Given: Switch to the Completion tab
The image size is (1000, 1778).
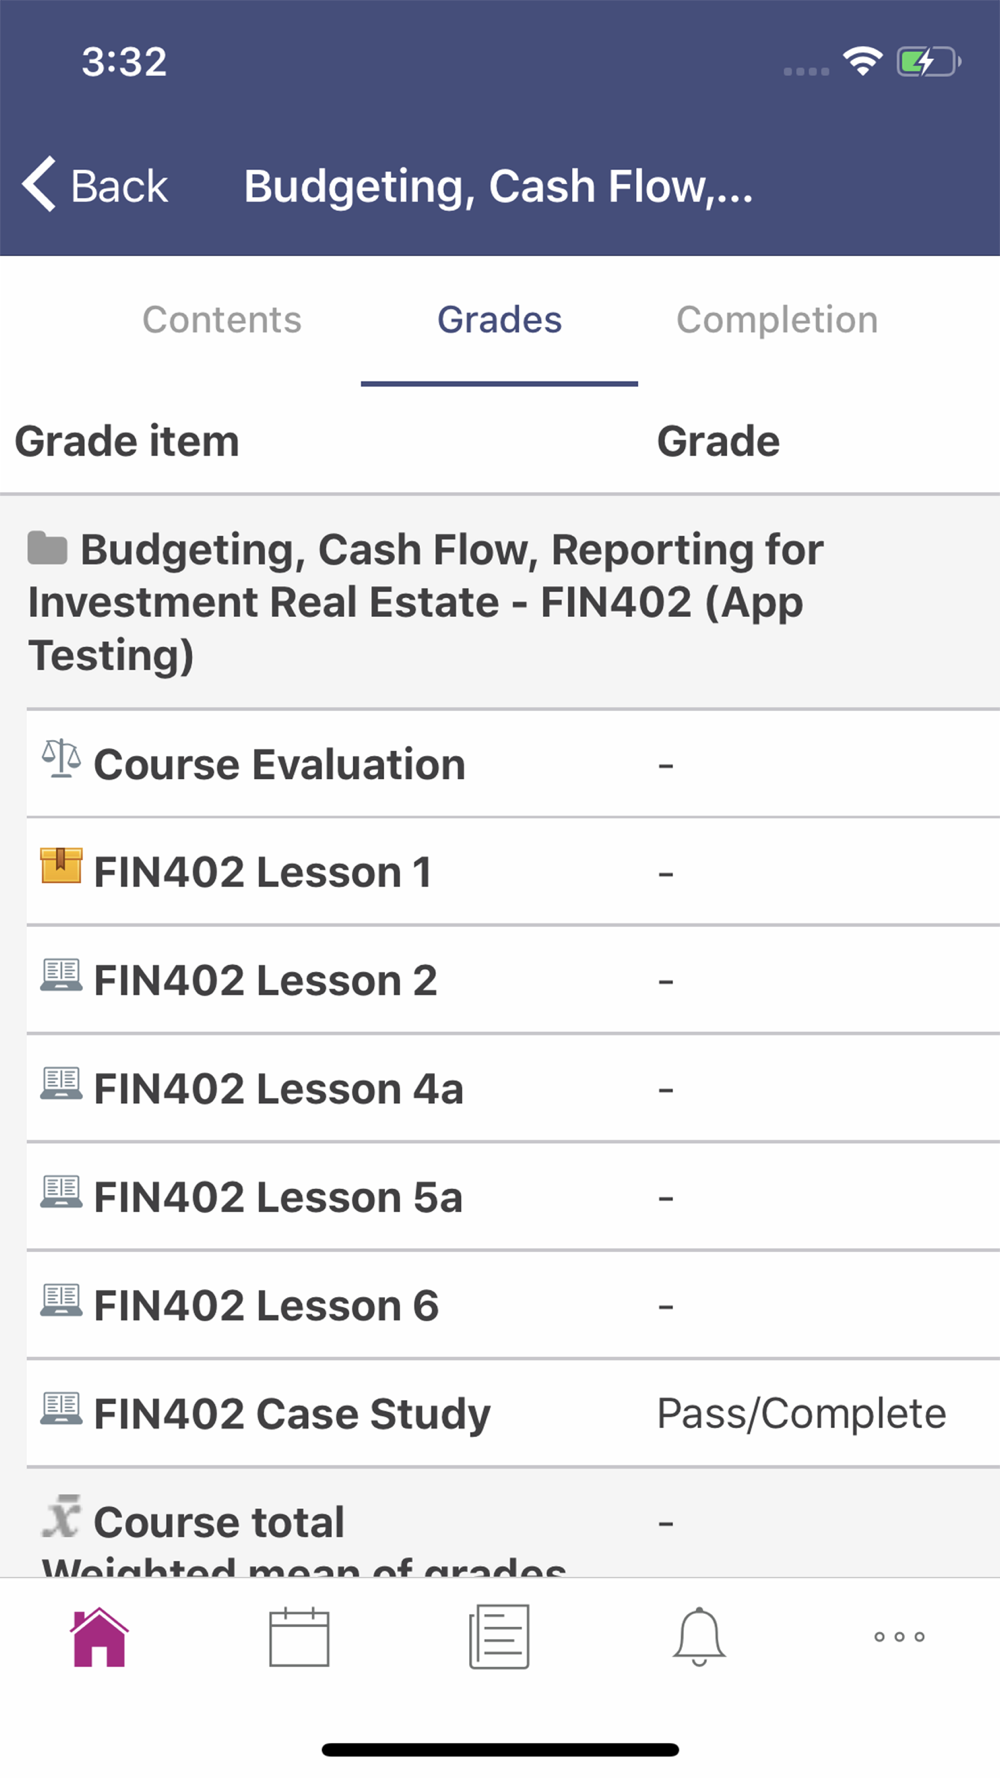Looking at the screenshot, I should point(777,320).
